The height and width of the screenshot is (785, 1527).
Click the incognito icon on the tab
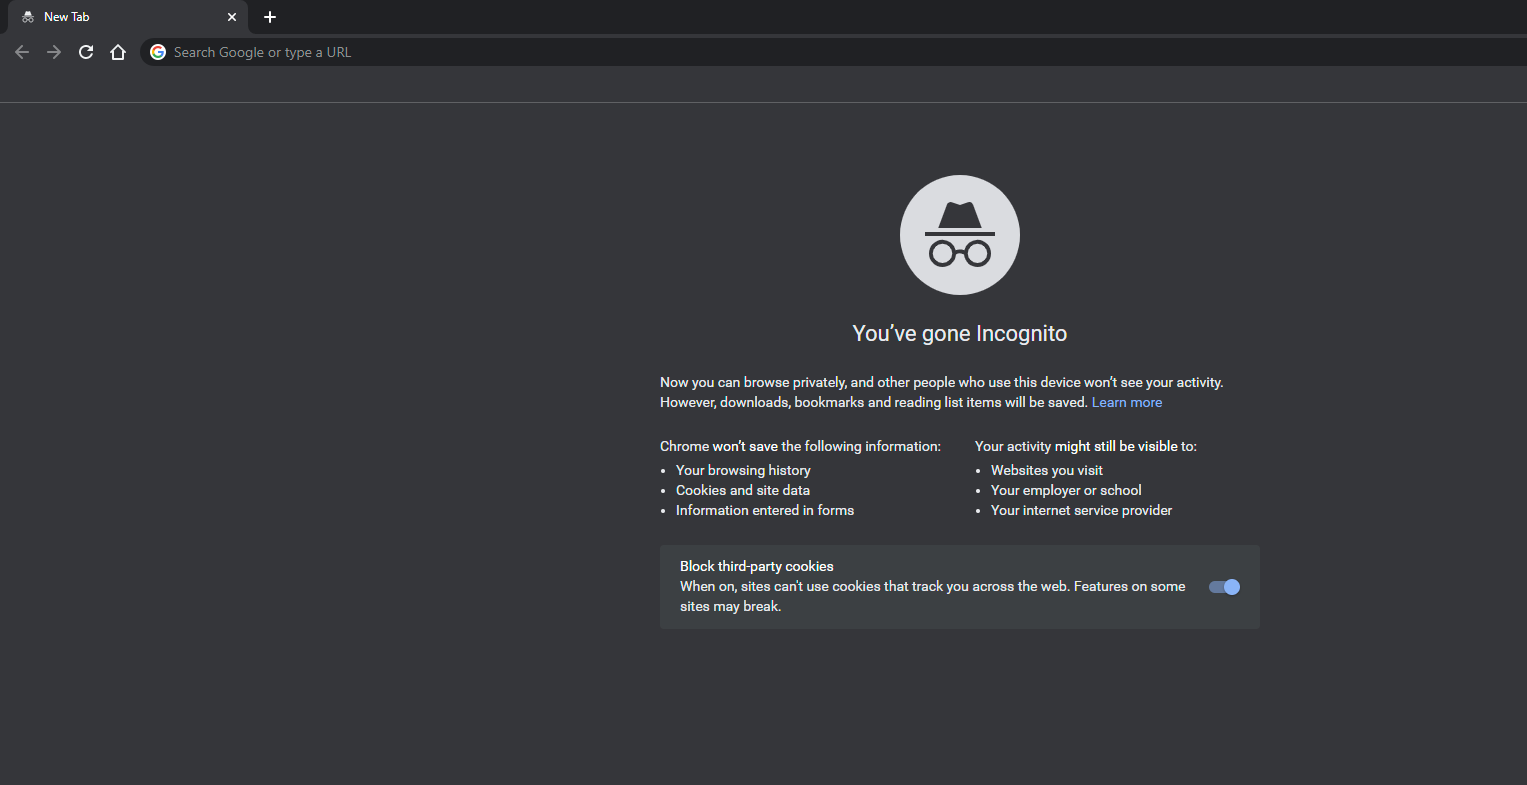tap(28, 17)
